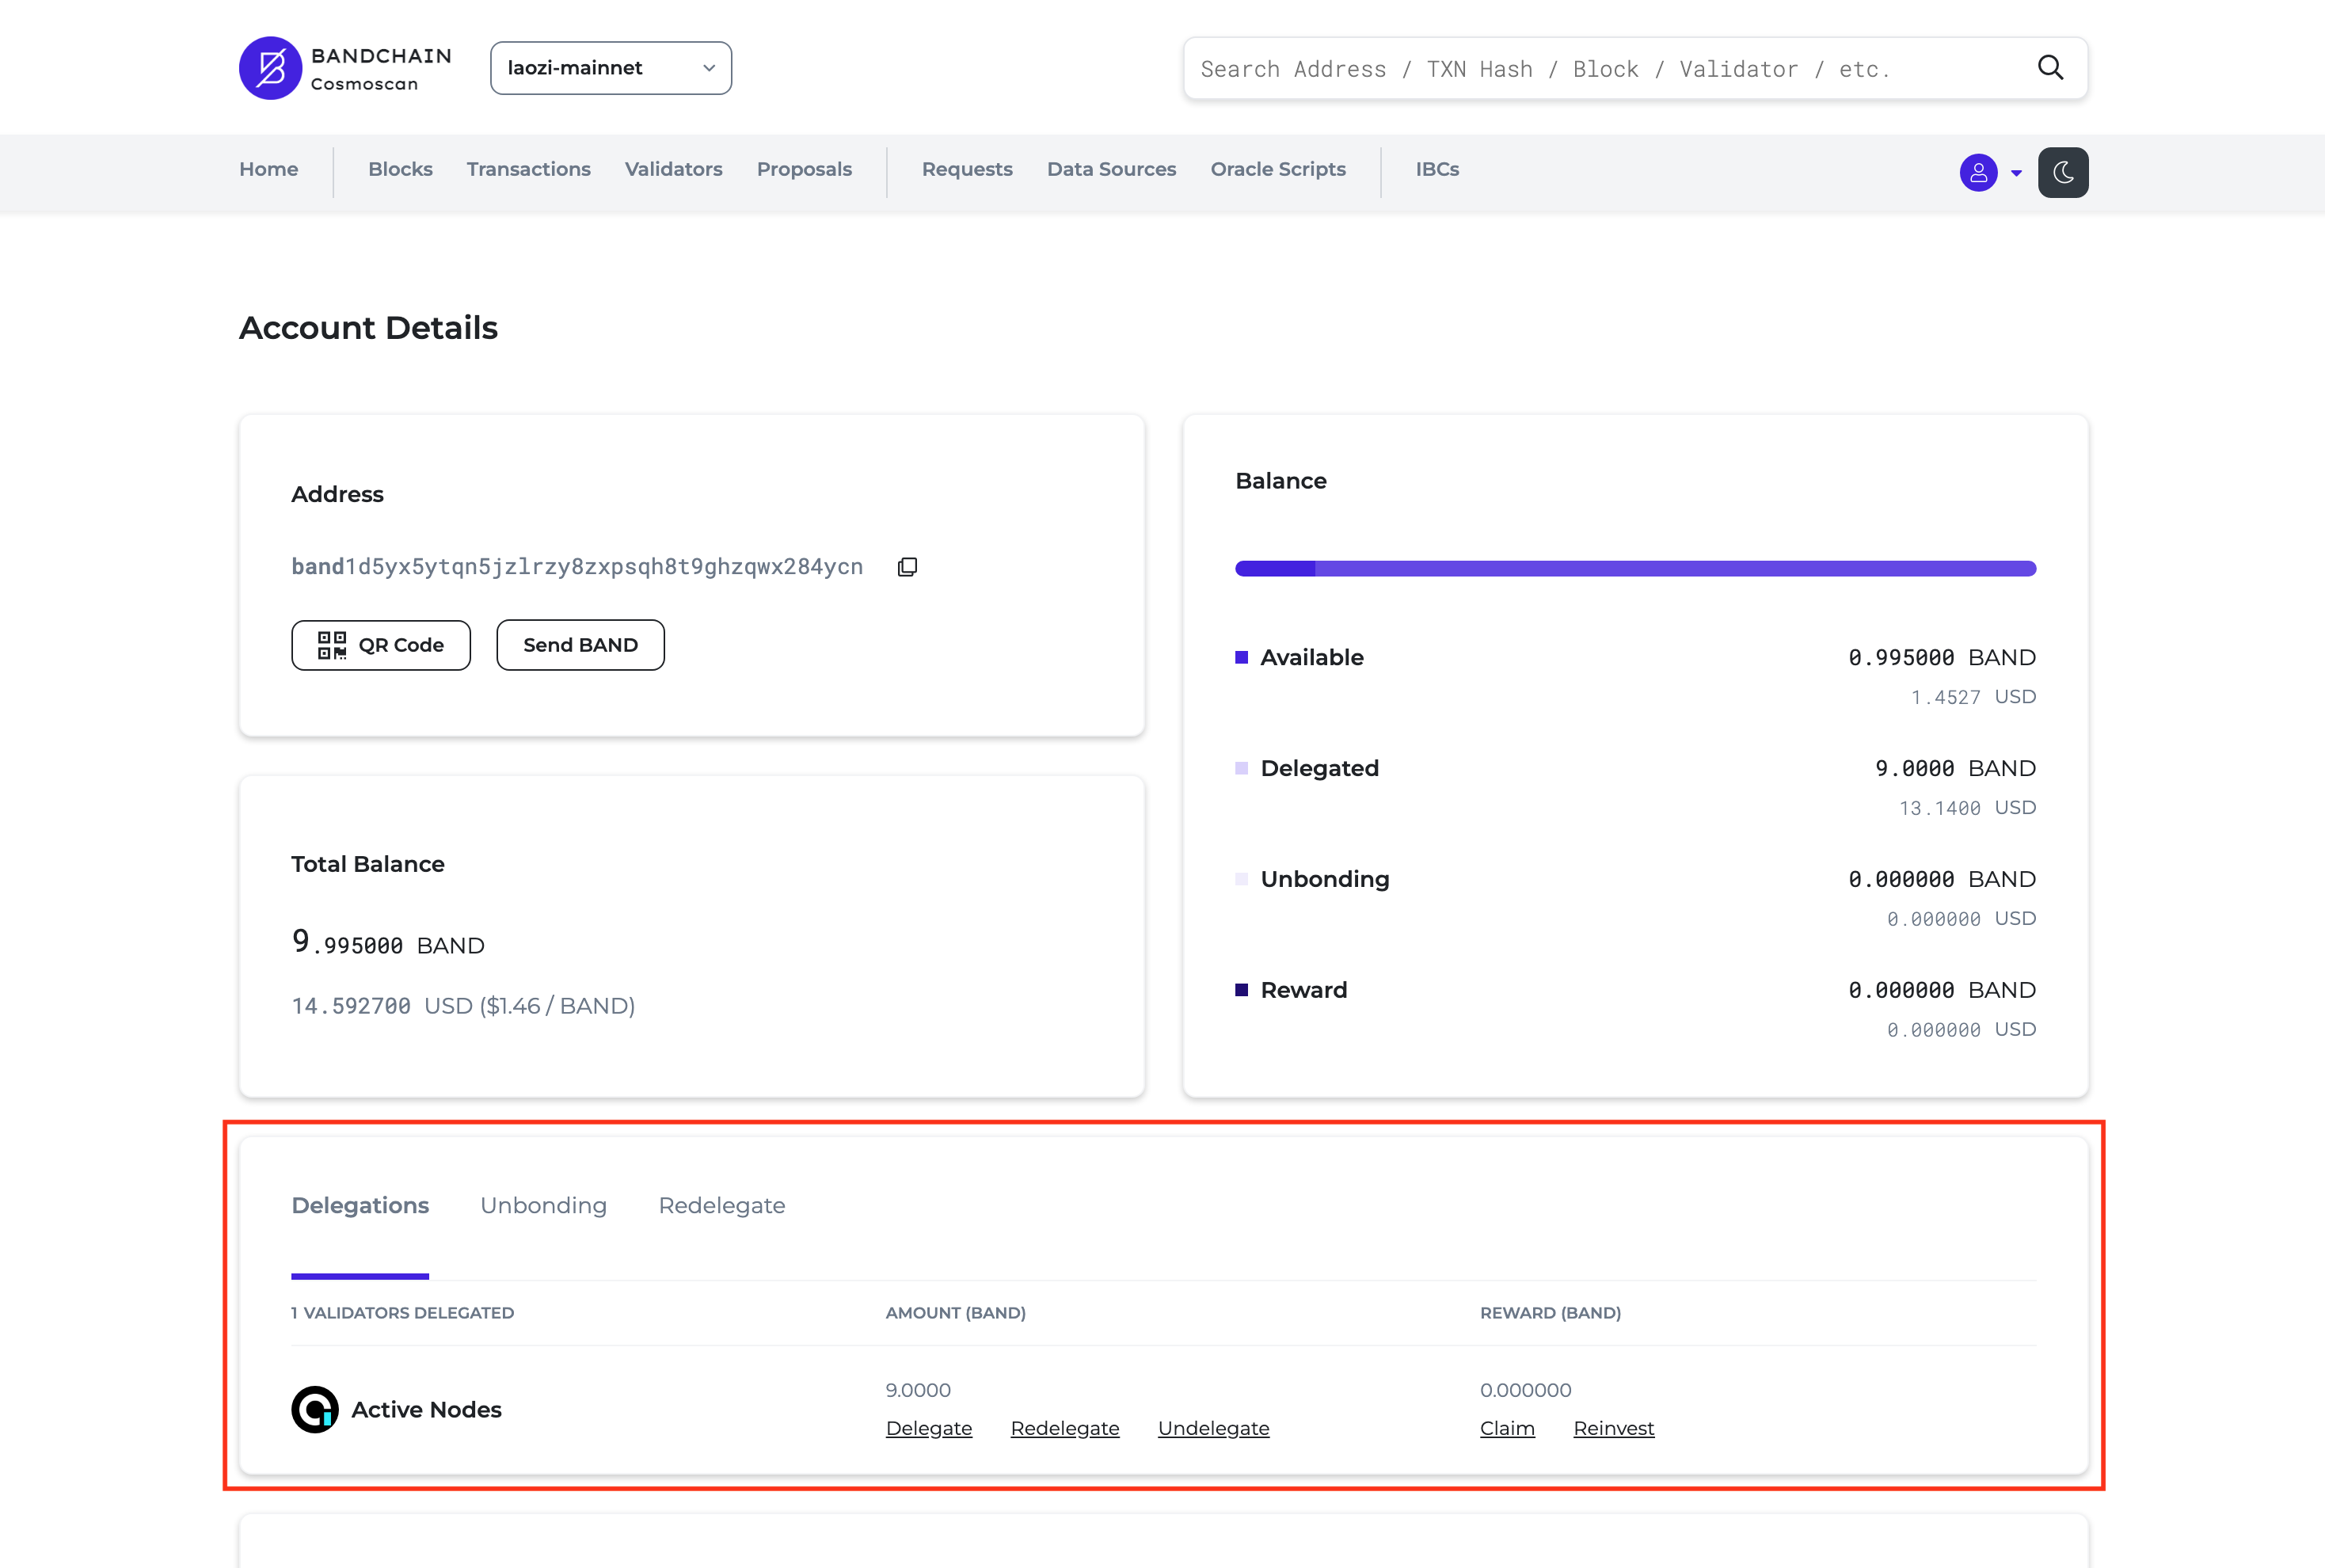This screenshot has width=2325, height=1568.
Task: Select the Redelegate tab in delegations
Action: click(722, 1204)
